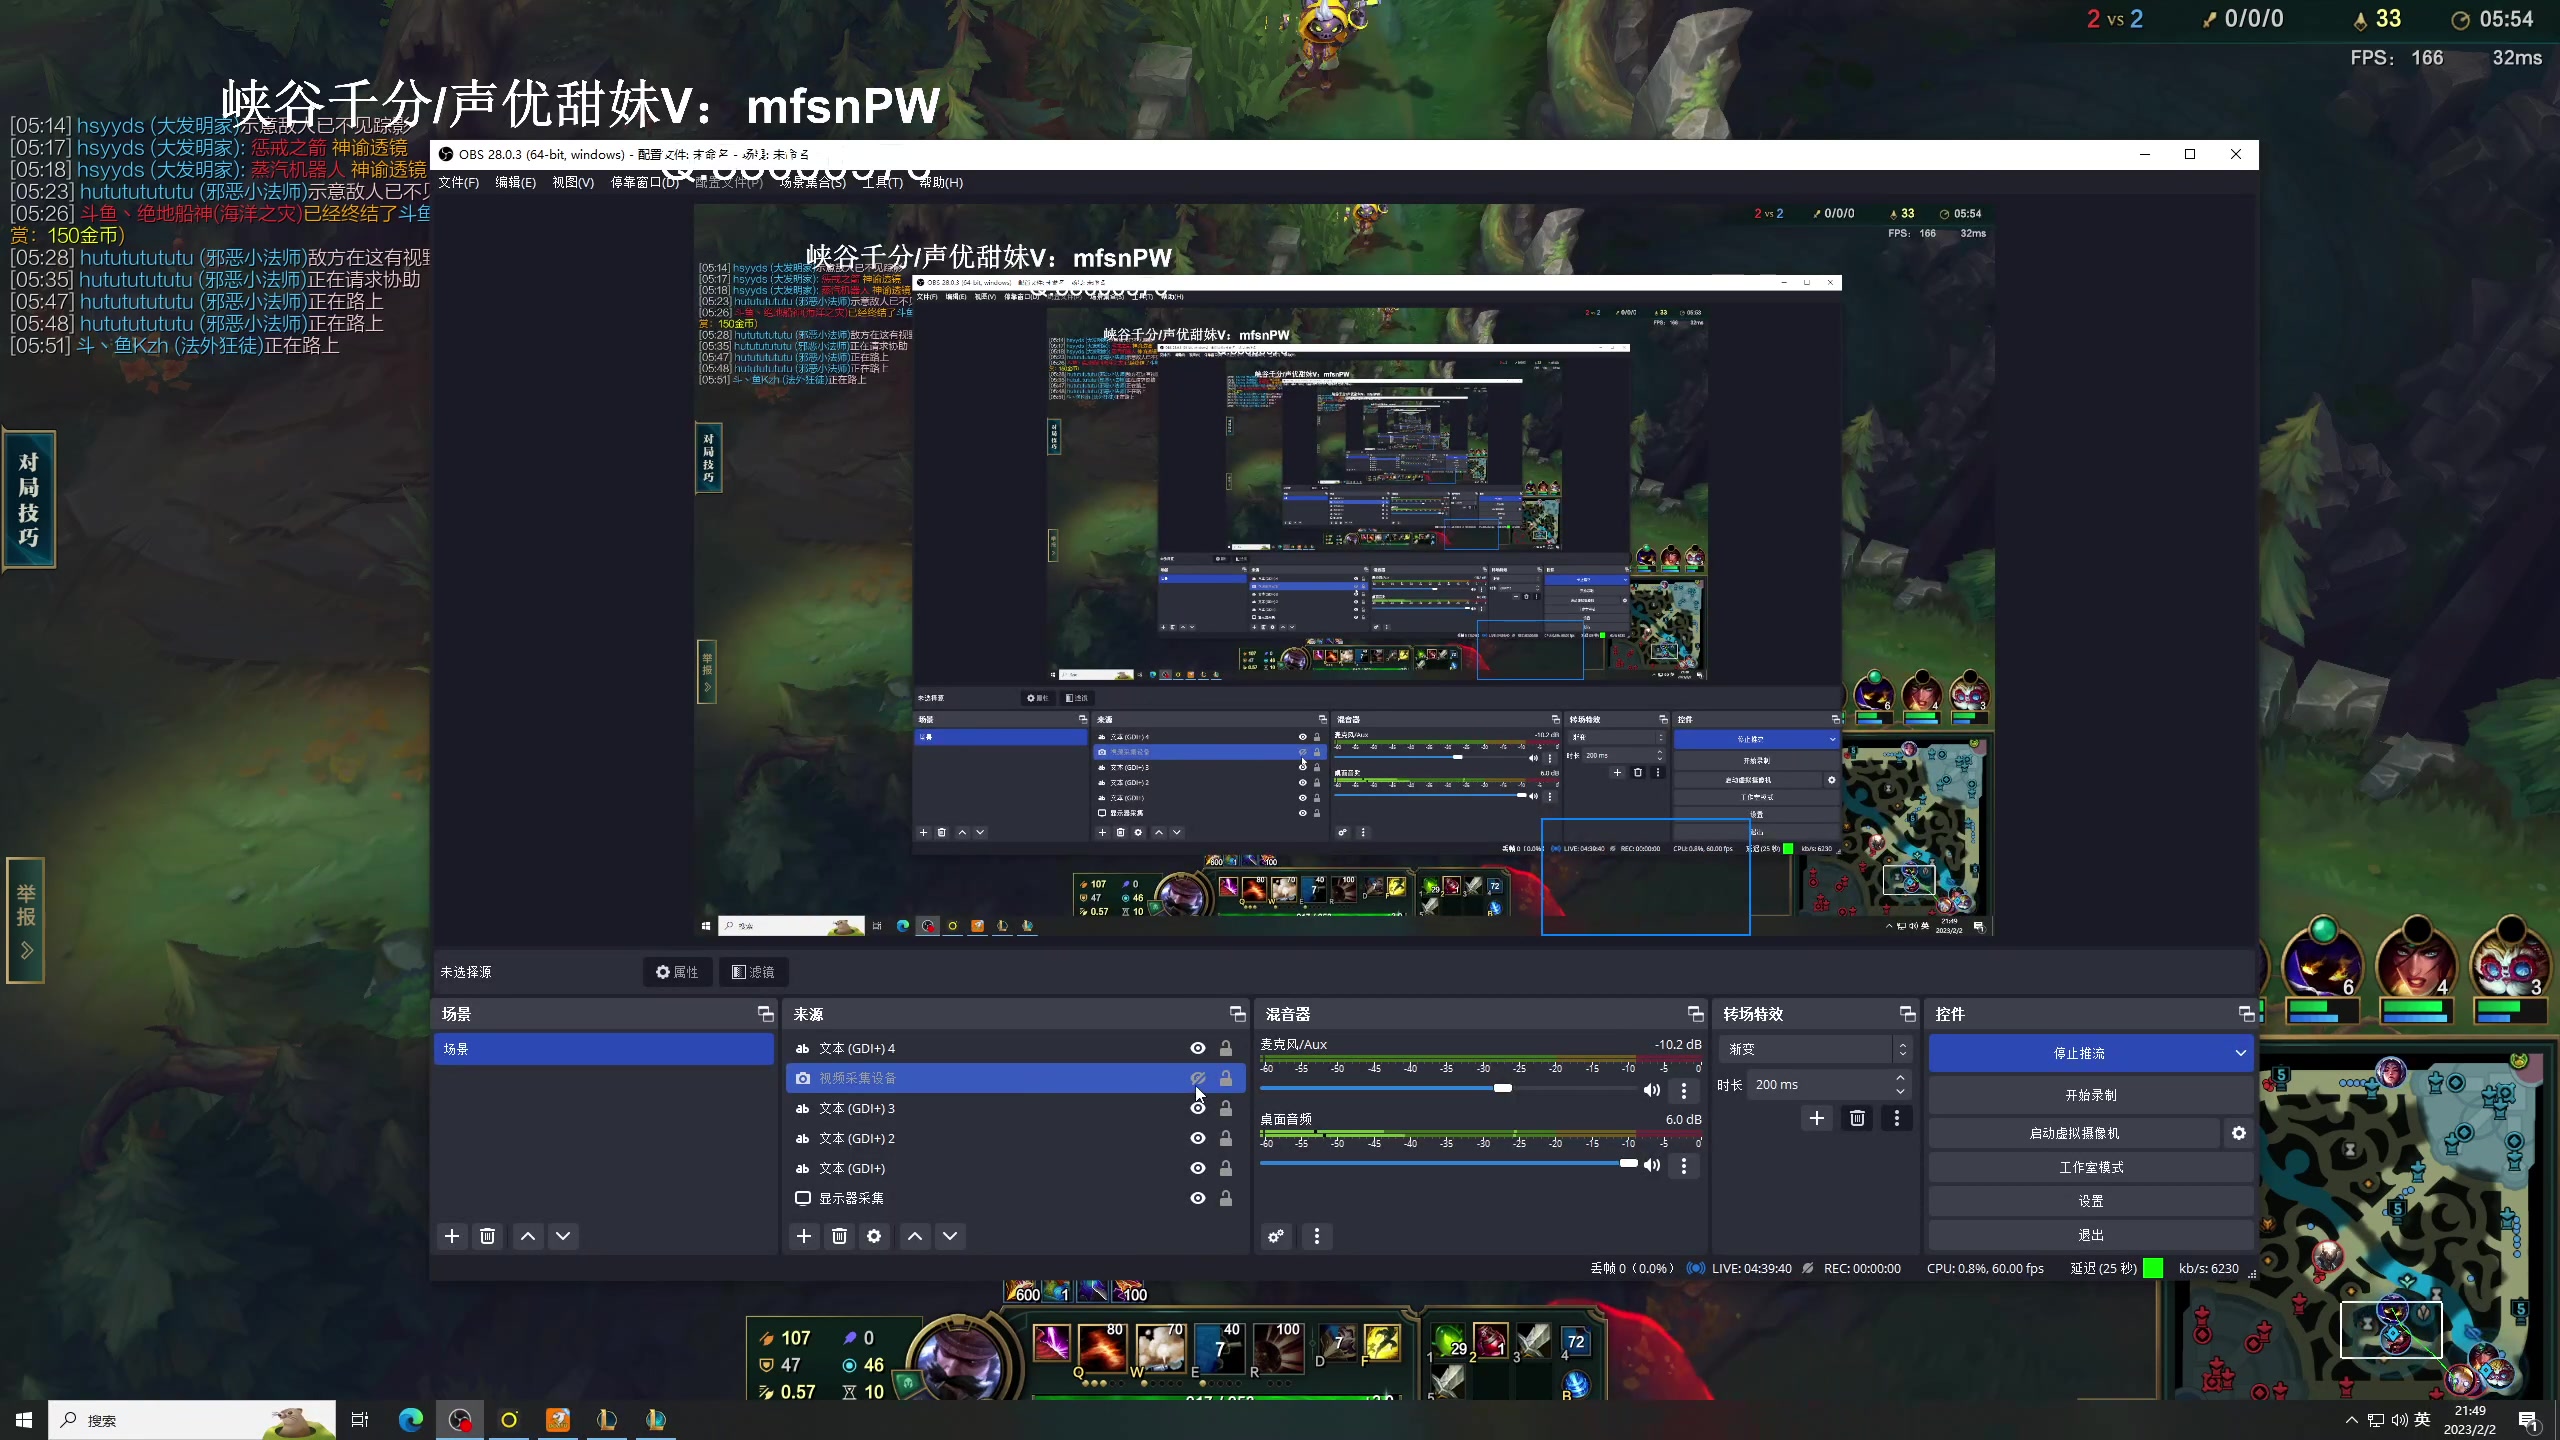Adjust 麦克风/Aux volume slider handle

tap(1503, 1088)
